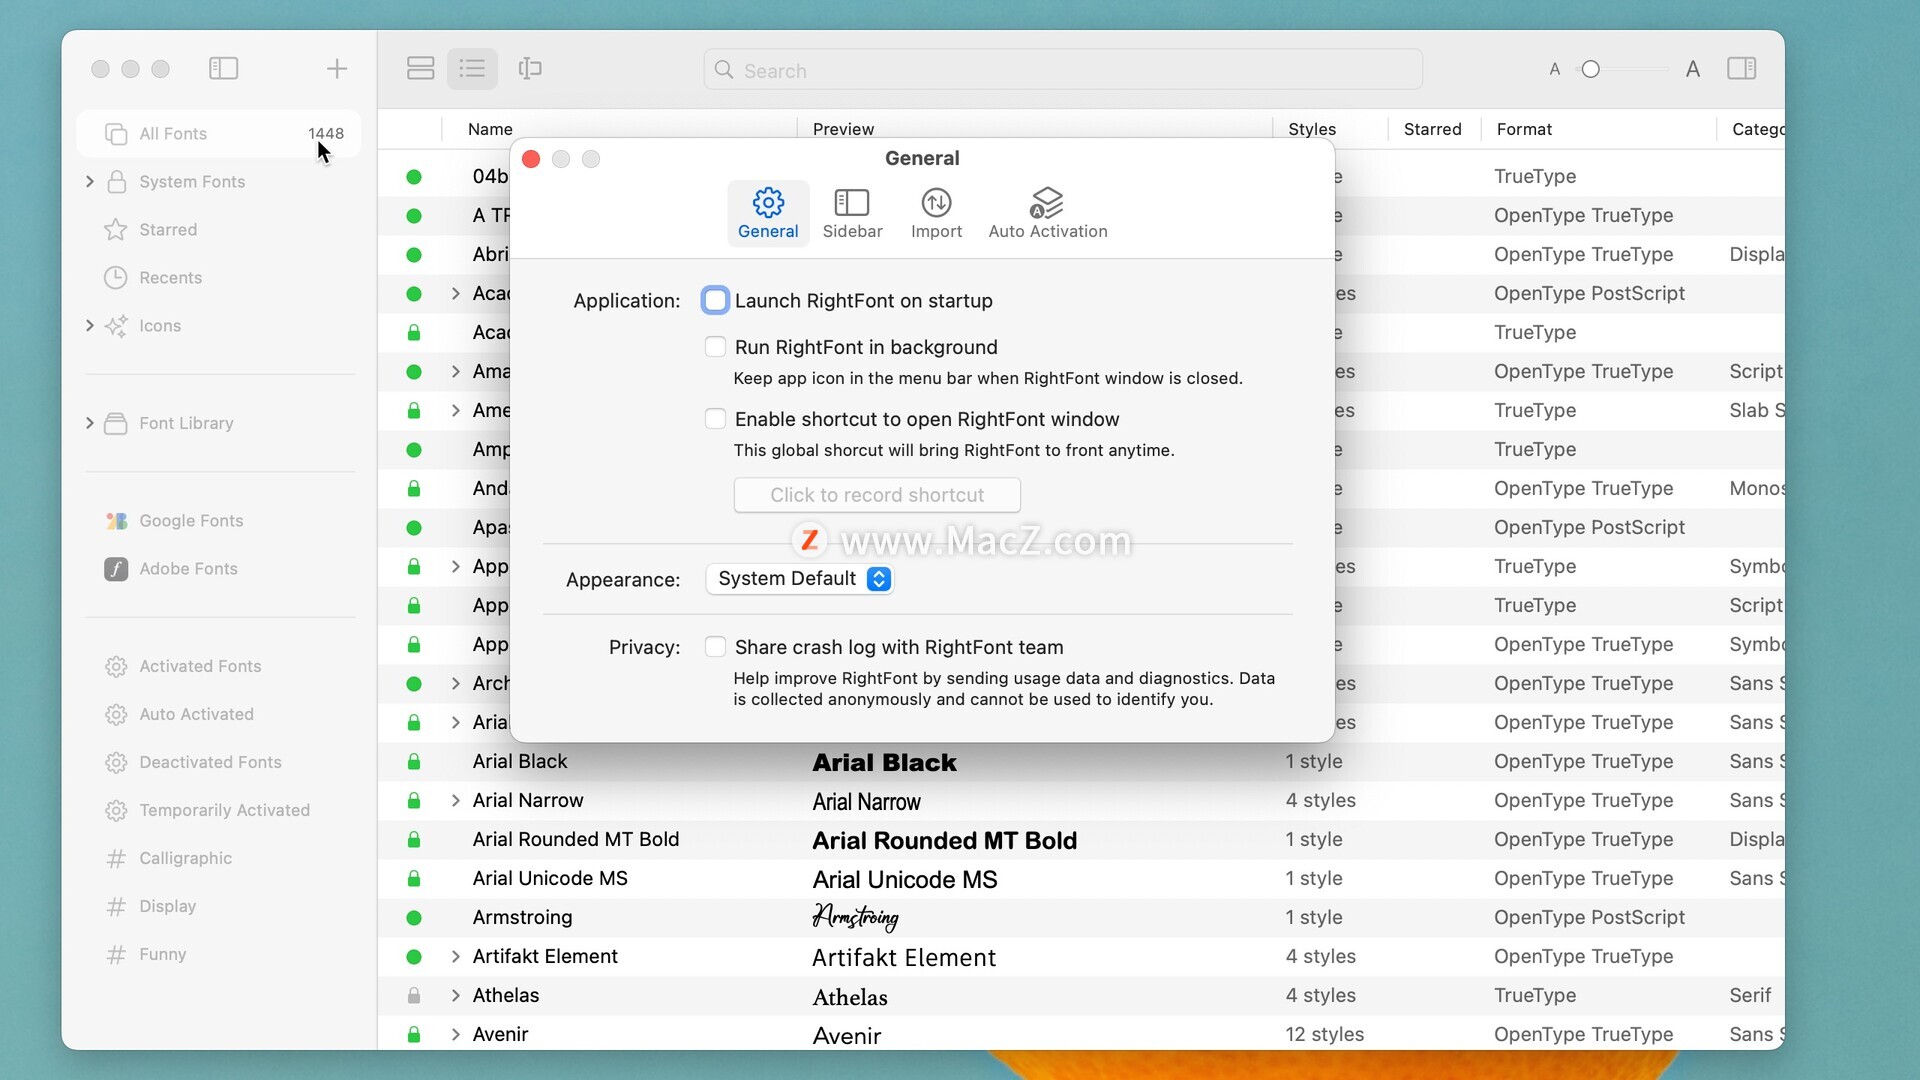Expand the Icons group
This screenshot has width=1920, height=1080.
(x=90, y=325)
